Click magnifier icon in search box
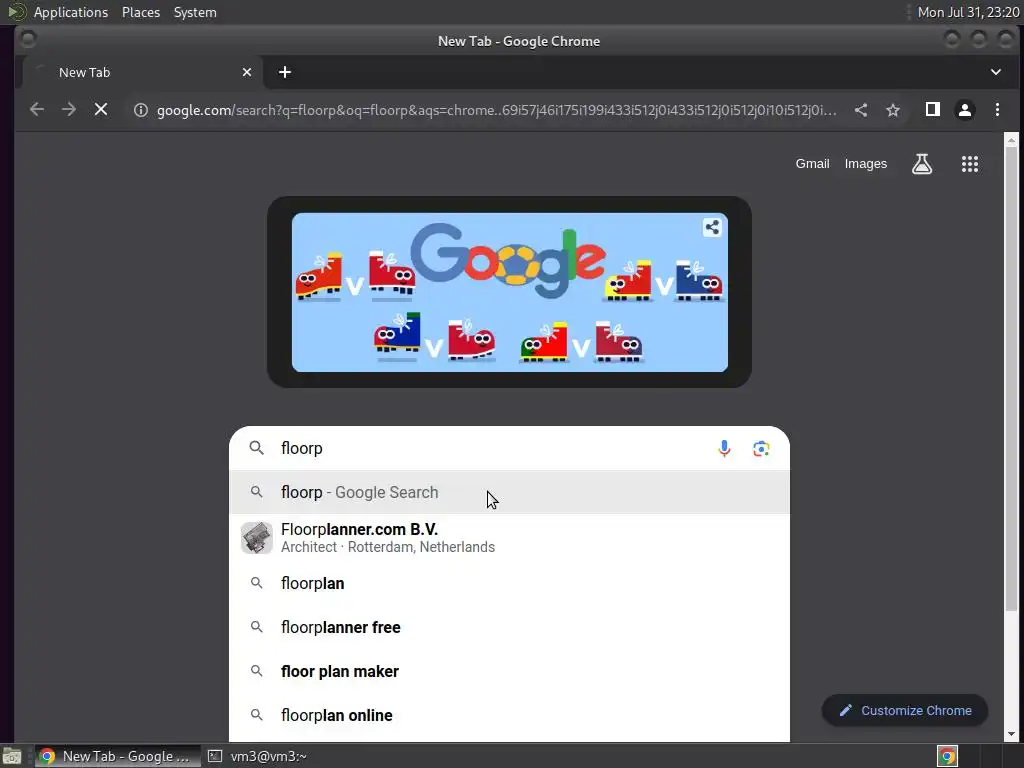Image resolution: width=1024 pixels, height=768 pixels. (x=257, y=448)
